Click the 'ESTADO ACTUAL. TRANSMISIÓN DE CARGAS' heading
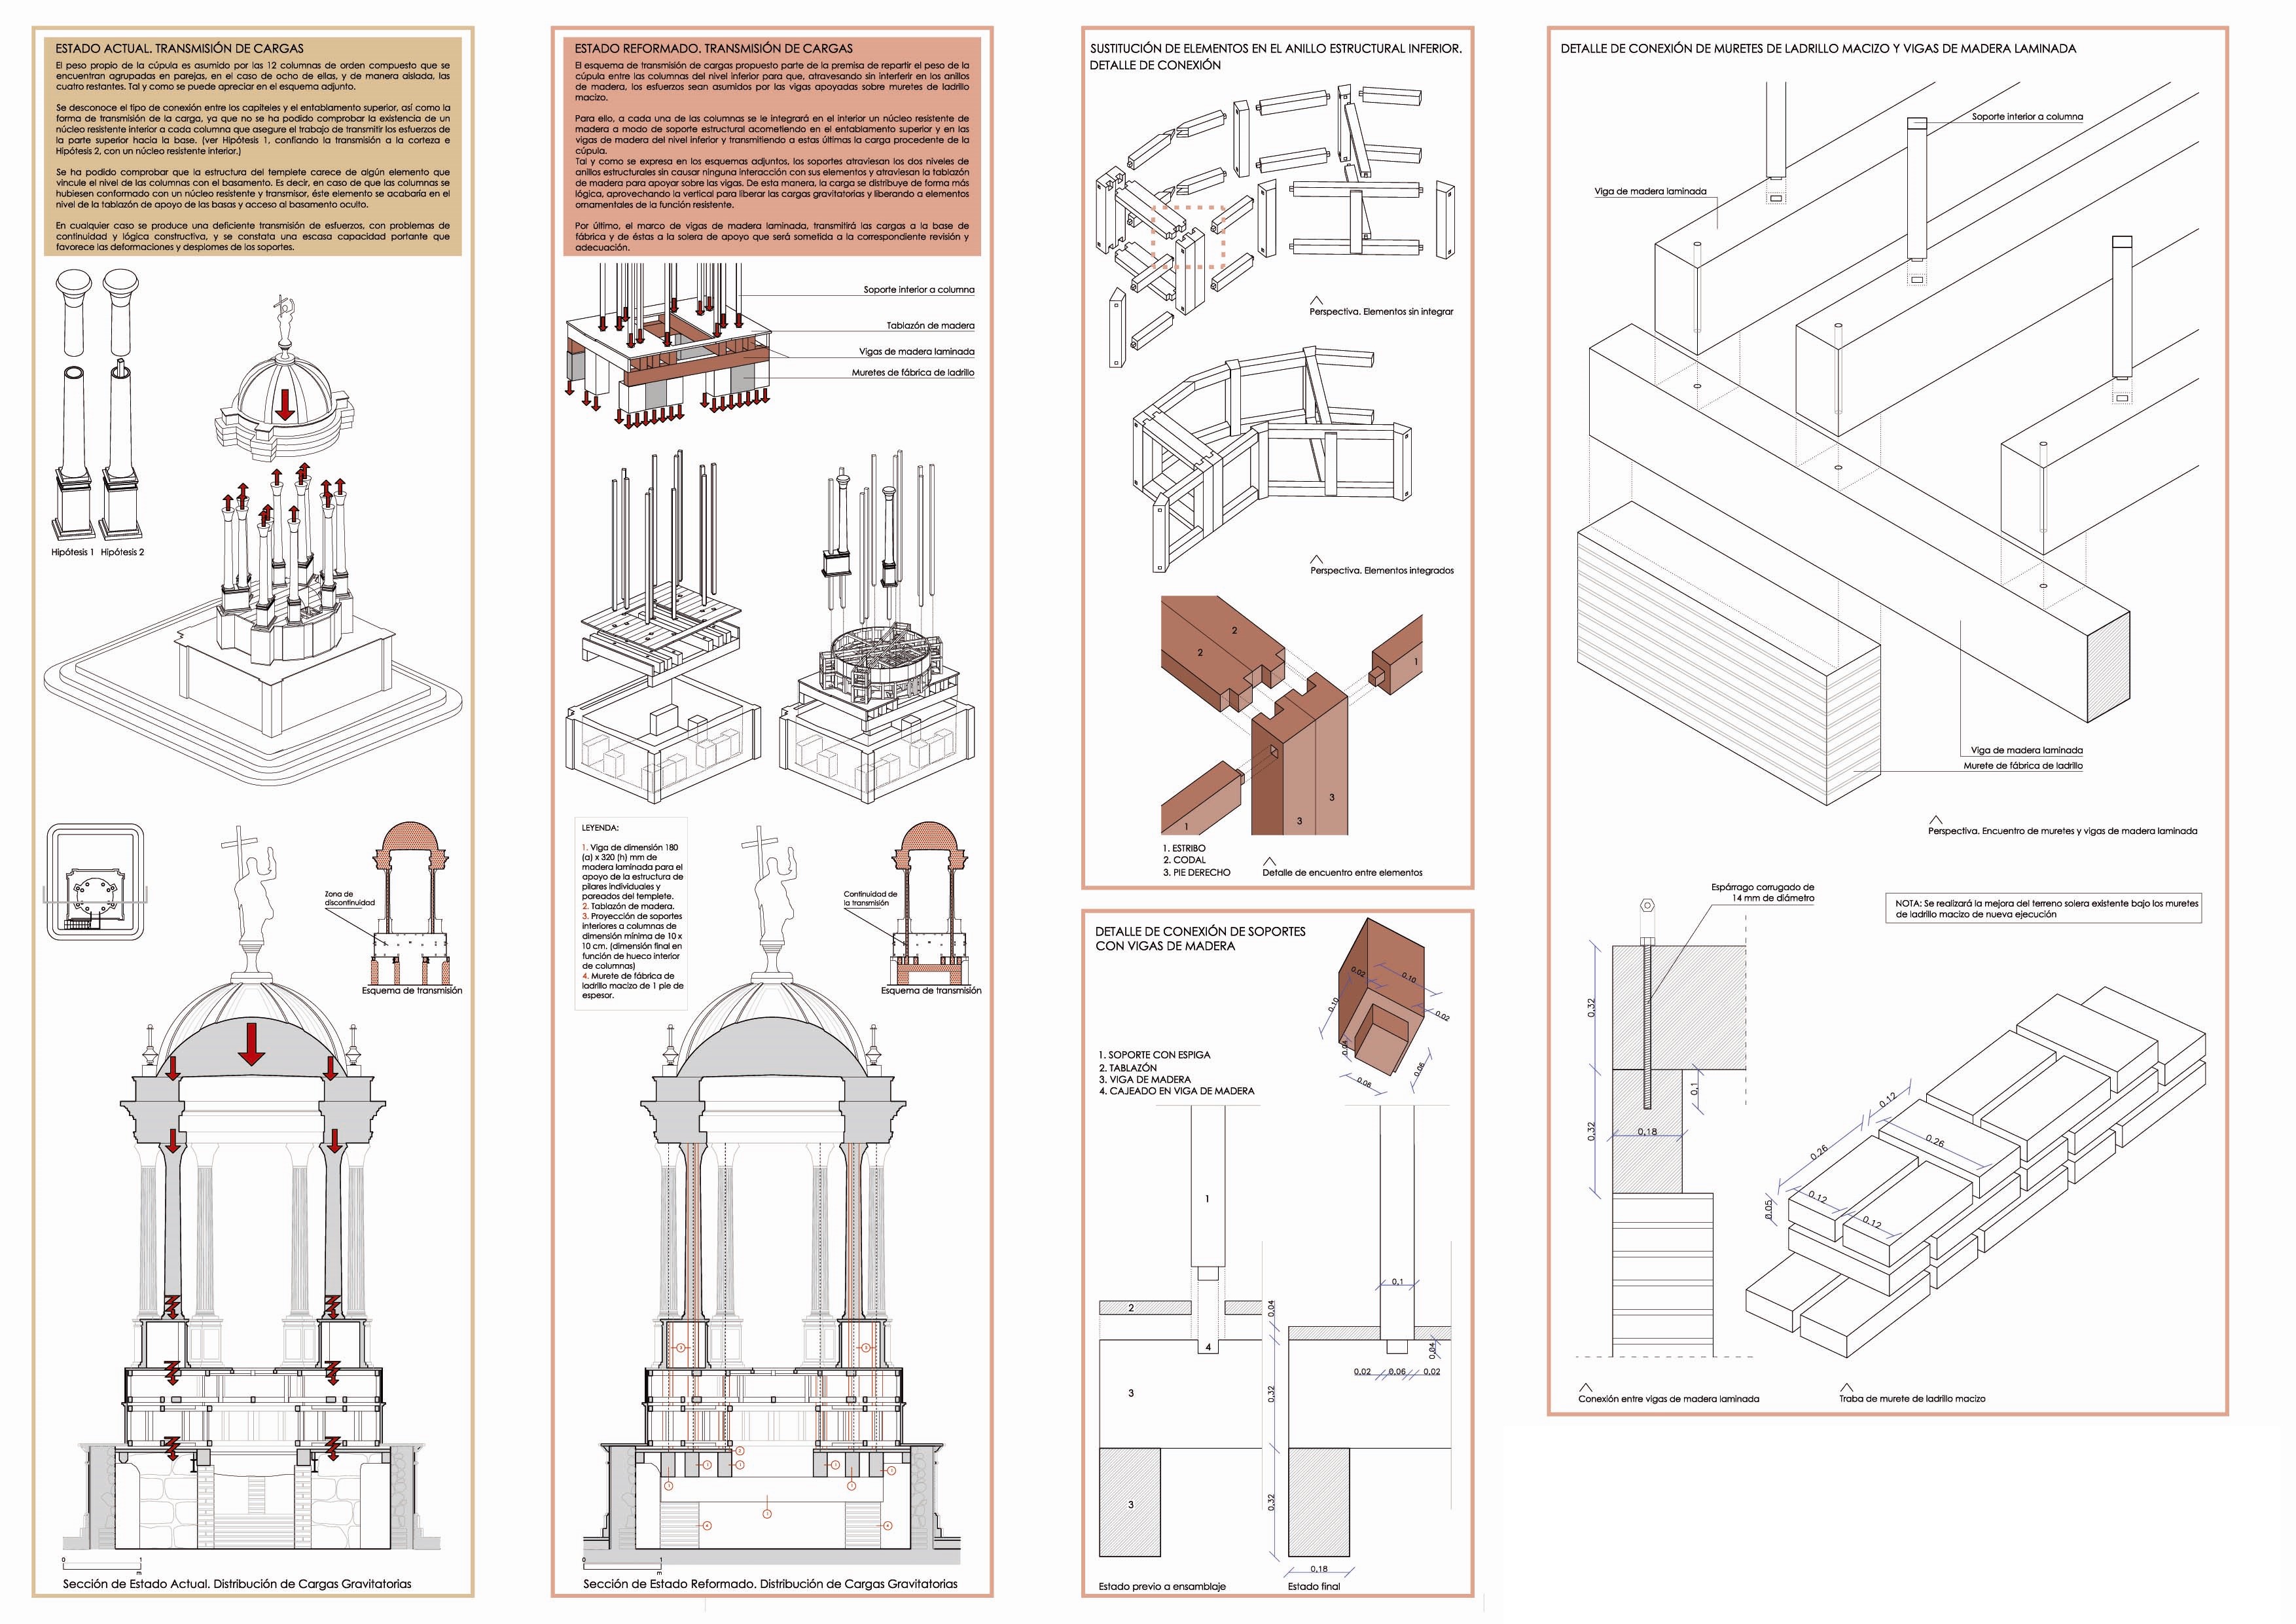The height and width of the screenshot is (1624, 2296). coord(179,48)
